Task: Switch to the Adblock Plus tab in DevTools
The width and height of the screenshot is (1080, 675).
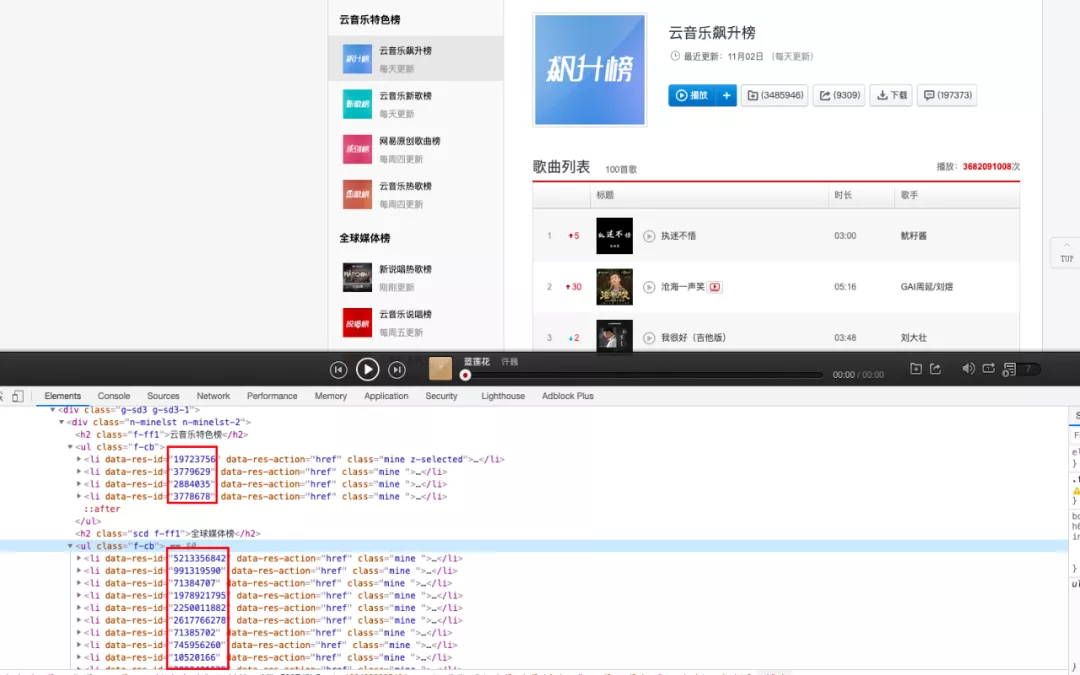Action: tap(568, 396)
